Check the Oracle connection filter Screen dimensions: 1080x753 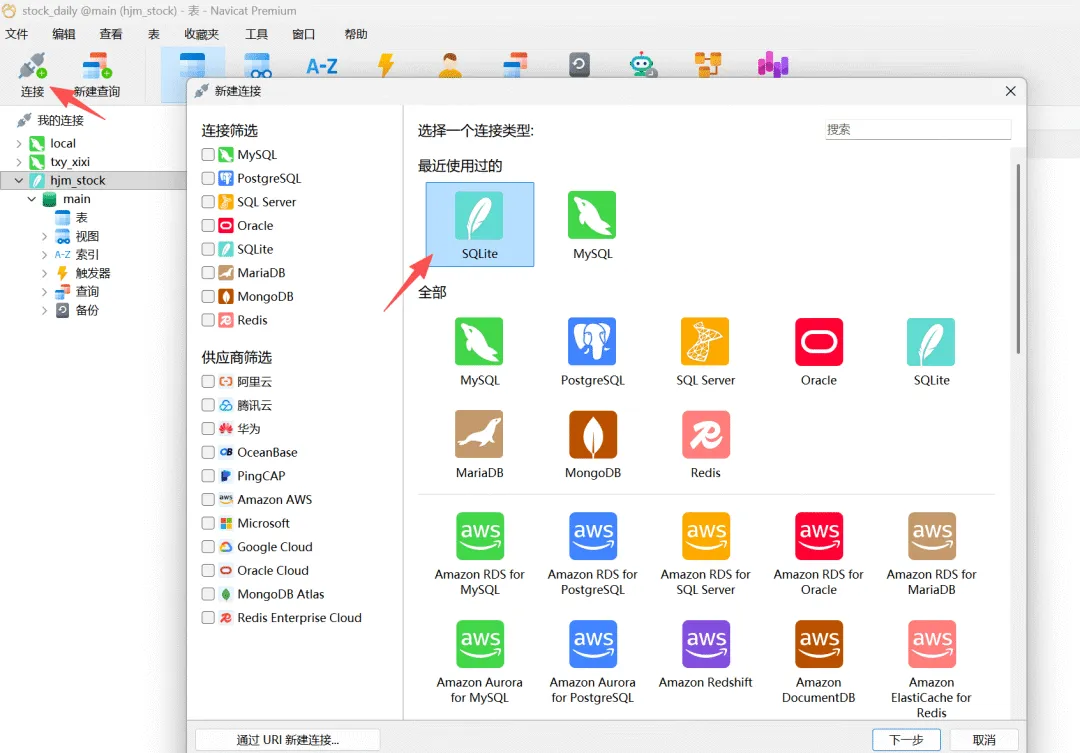208,225
